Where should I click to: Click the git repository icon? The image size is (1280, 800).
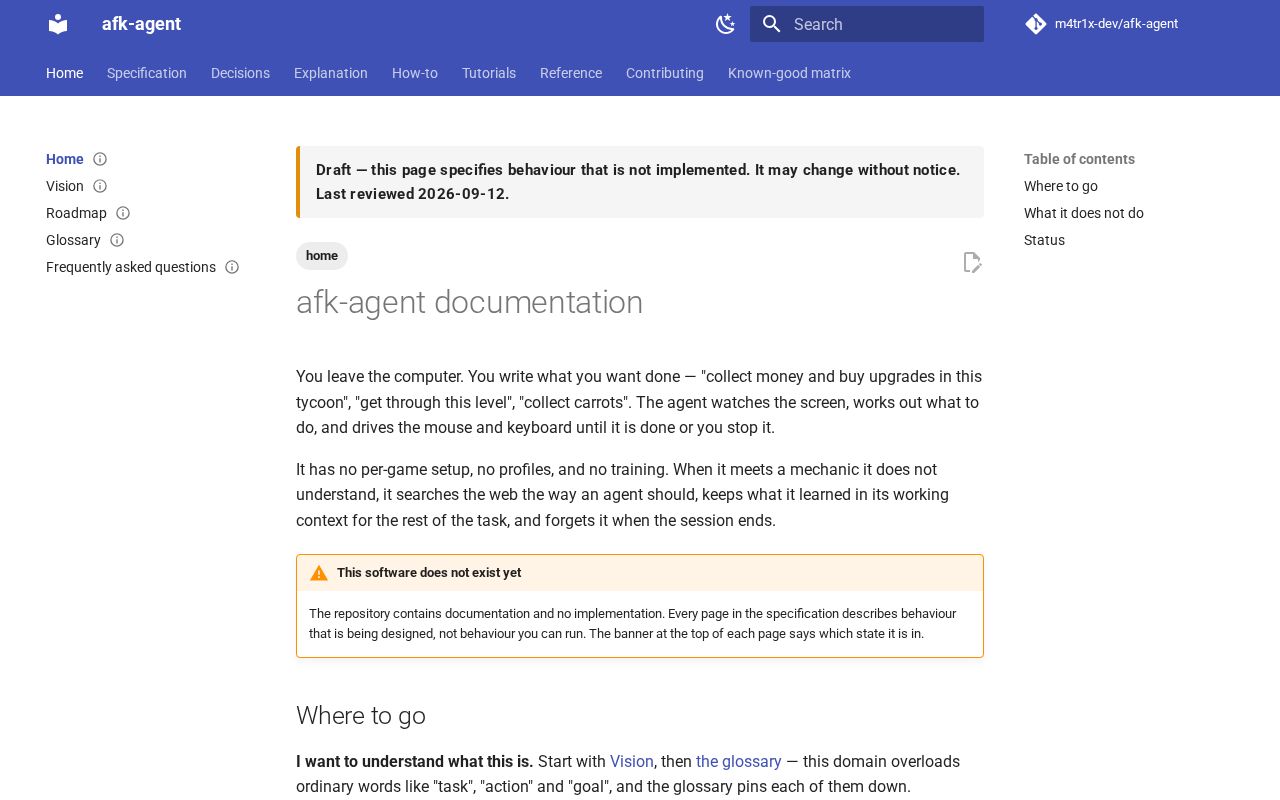coord(1036,24)
